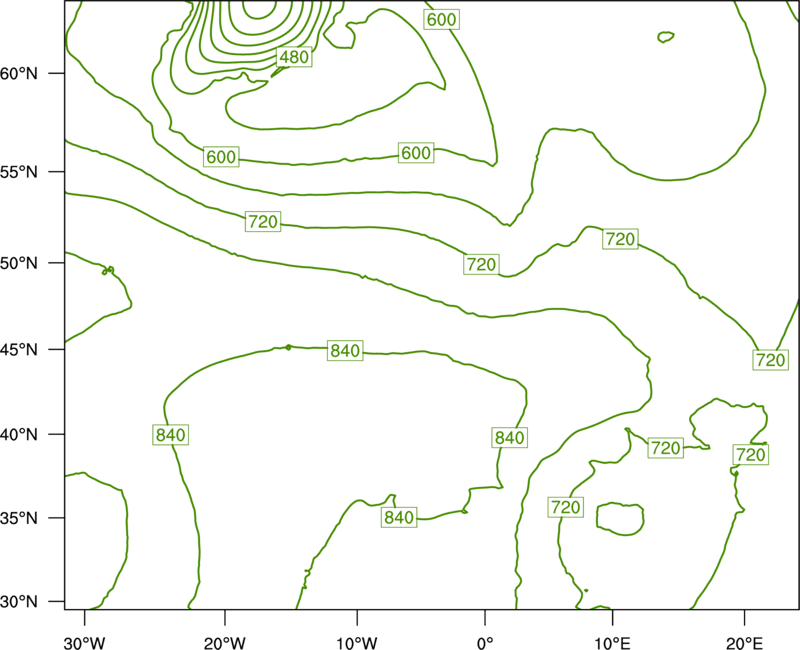
Task: Select the 55°N latitude axis label
Action: pyautogui.click(x=19, y=172)
